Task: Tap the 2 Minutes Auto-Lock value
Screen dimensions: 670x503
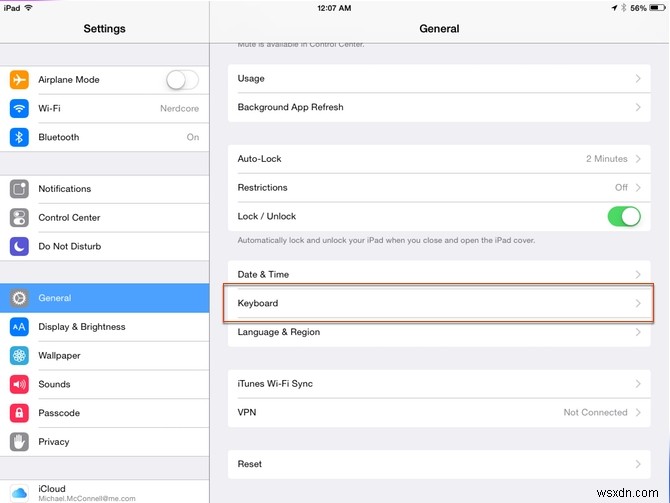Action: [x=607, y=159]
